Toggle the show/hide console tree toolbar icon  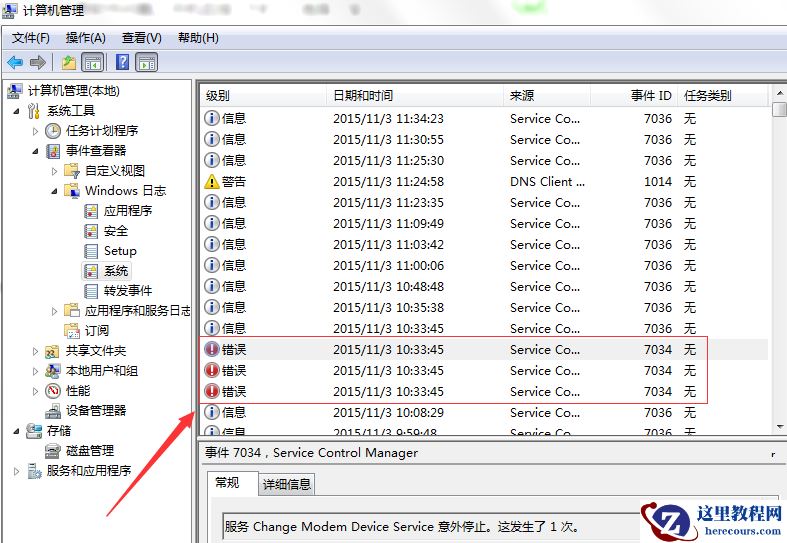click(x=93, y=63)
